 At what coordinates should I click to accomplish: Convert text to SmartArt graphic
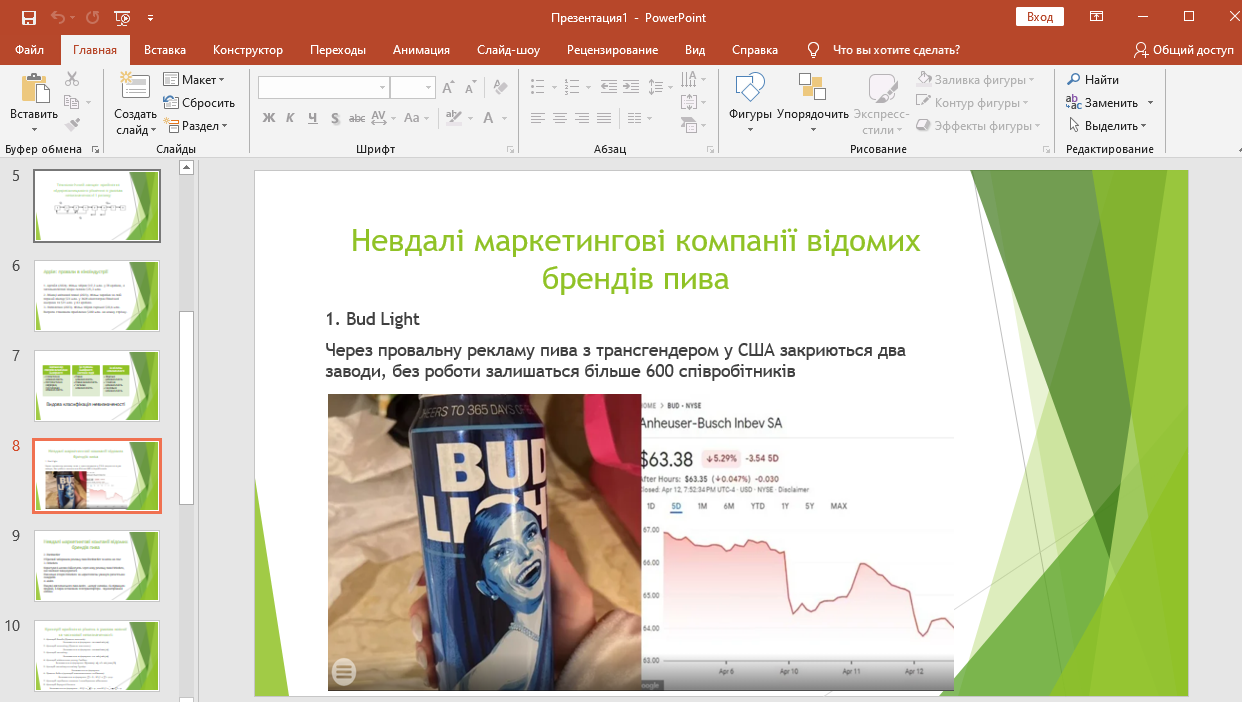pyautogui.click(x=690, y=126)
